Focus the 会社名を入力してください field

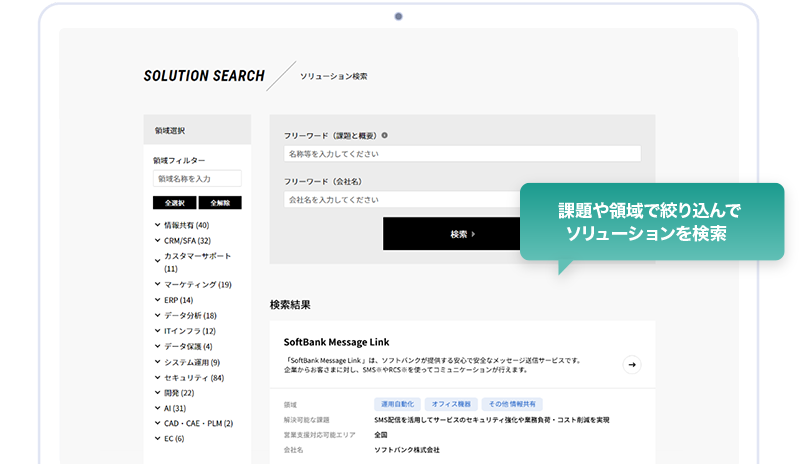[402, 200]
